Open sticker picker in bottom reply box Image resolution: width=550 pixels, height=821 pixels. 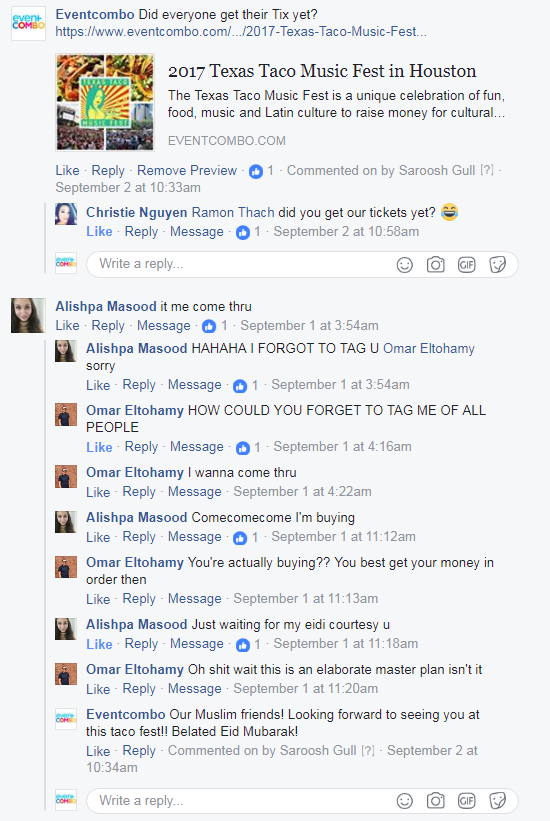click(x=497, y=801)
